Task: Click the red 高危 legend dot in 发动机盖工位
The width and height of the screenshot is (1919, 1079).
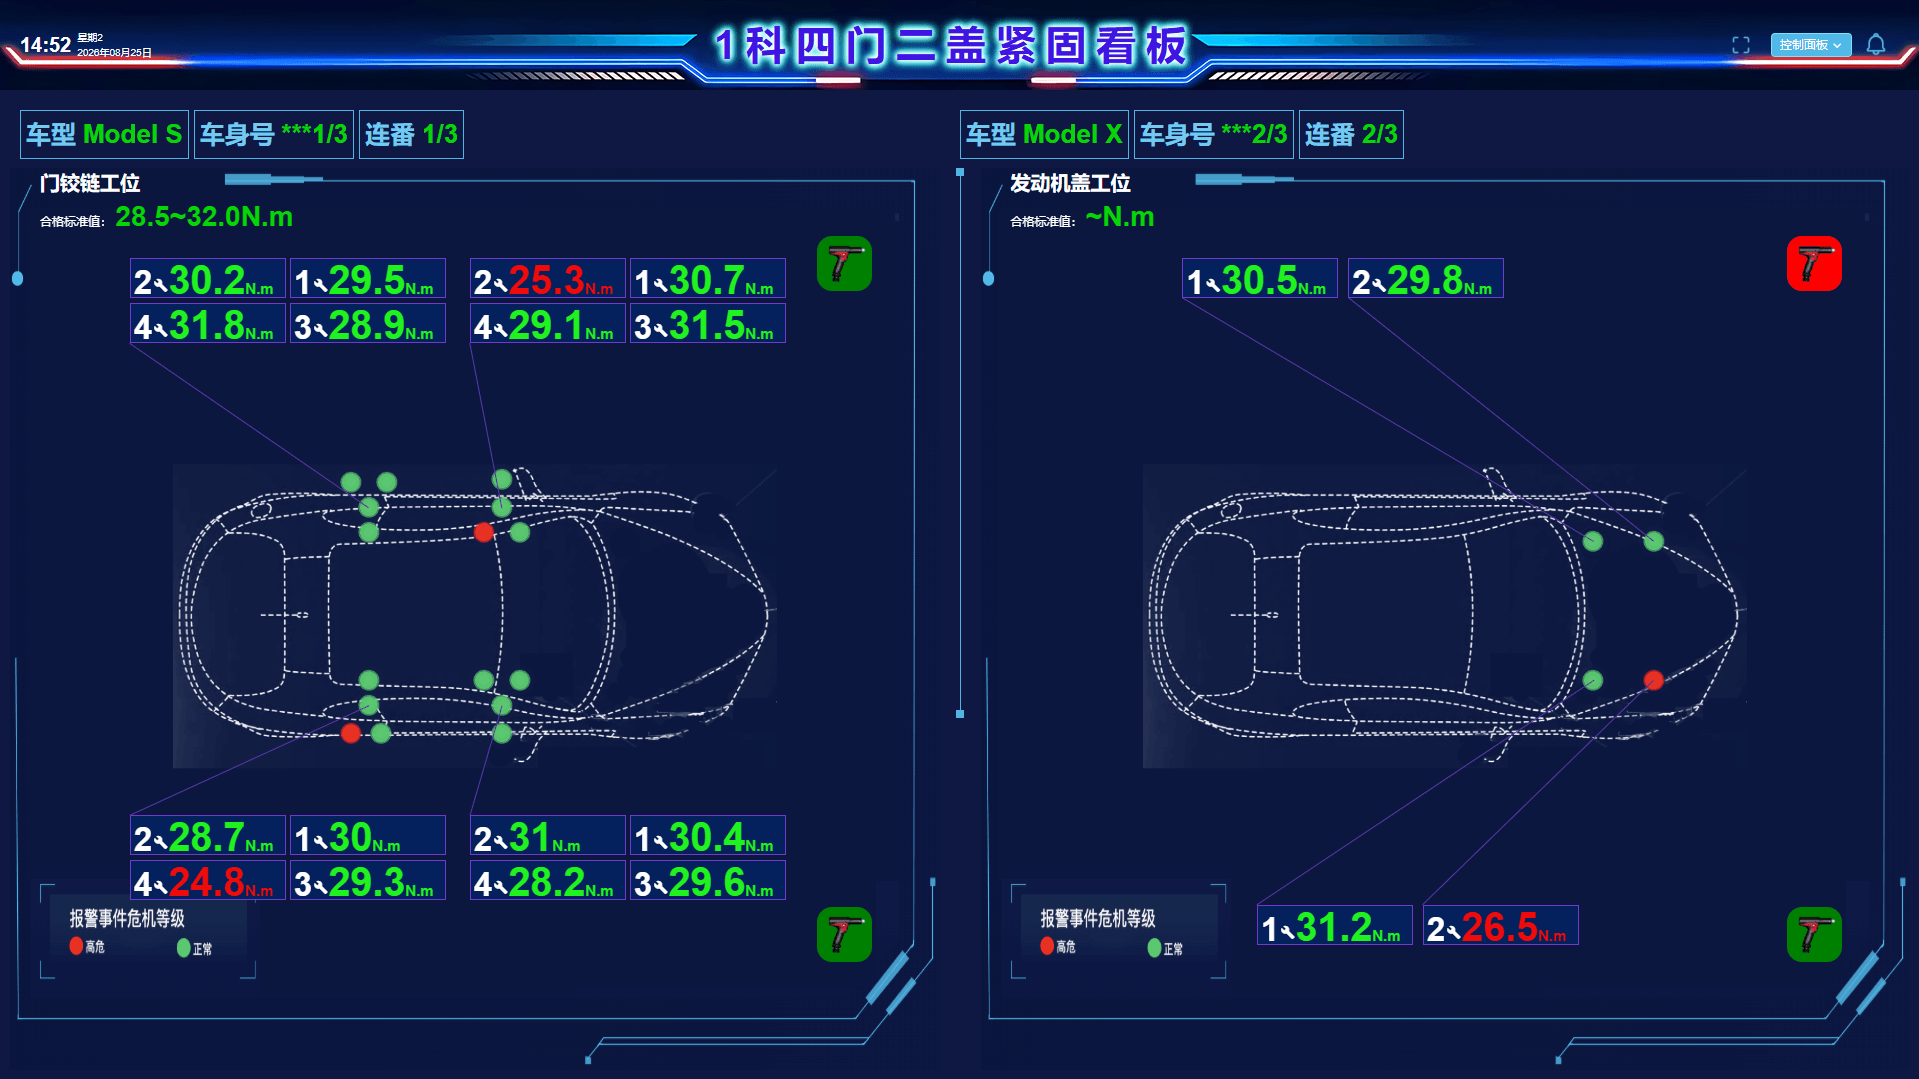Action: click(x=1047, y=946)
